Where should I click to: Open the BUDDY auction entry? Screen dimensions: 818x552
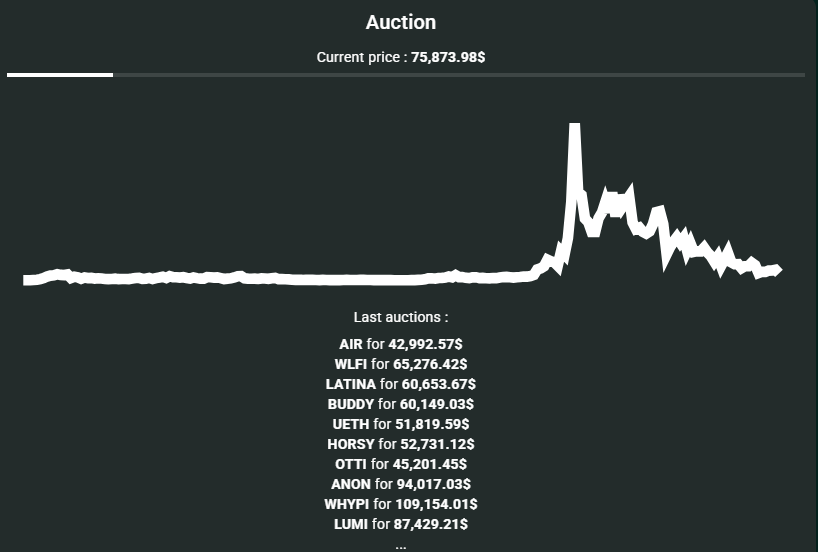400,404
